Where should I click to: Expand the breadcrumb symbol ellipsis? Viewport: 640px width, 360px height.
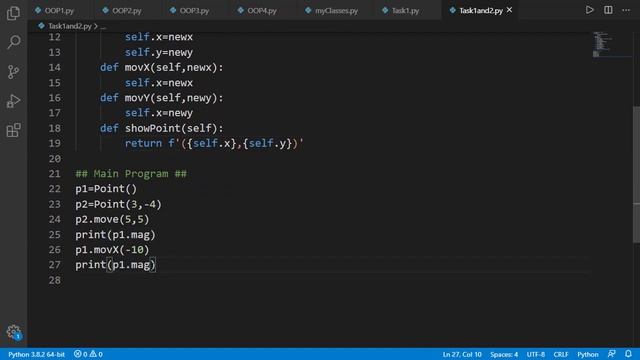tap(103, 27)
